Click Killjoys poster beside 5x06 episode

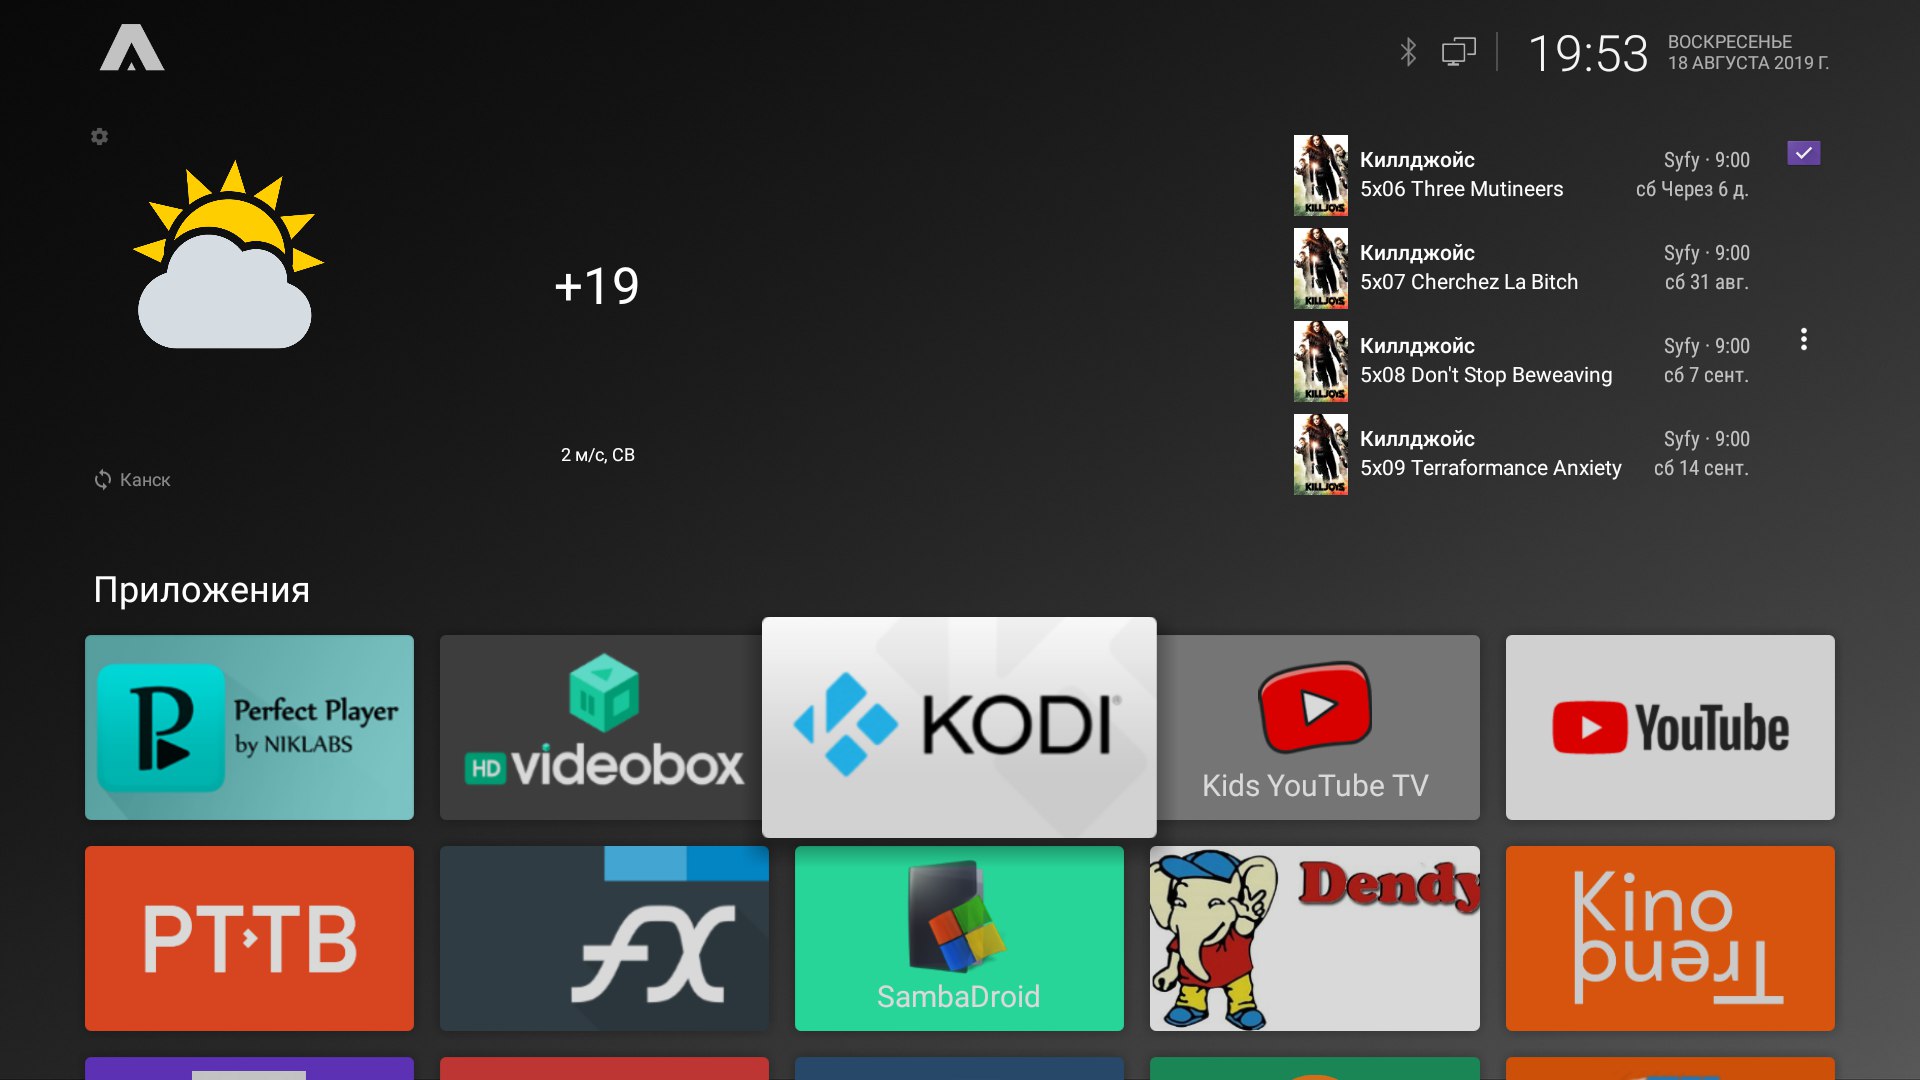click(x=1320, y=175)
